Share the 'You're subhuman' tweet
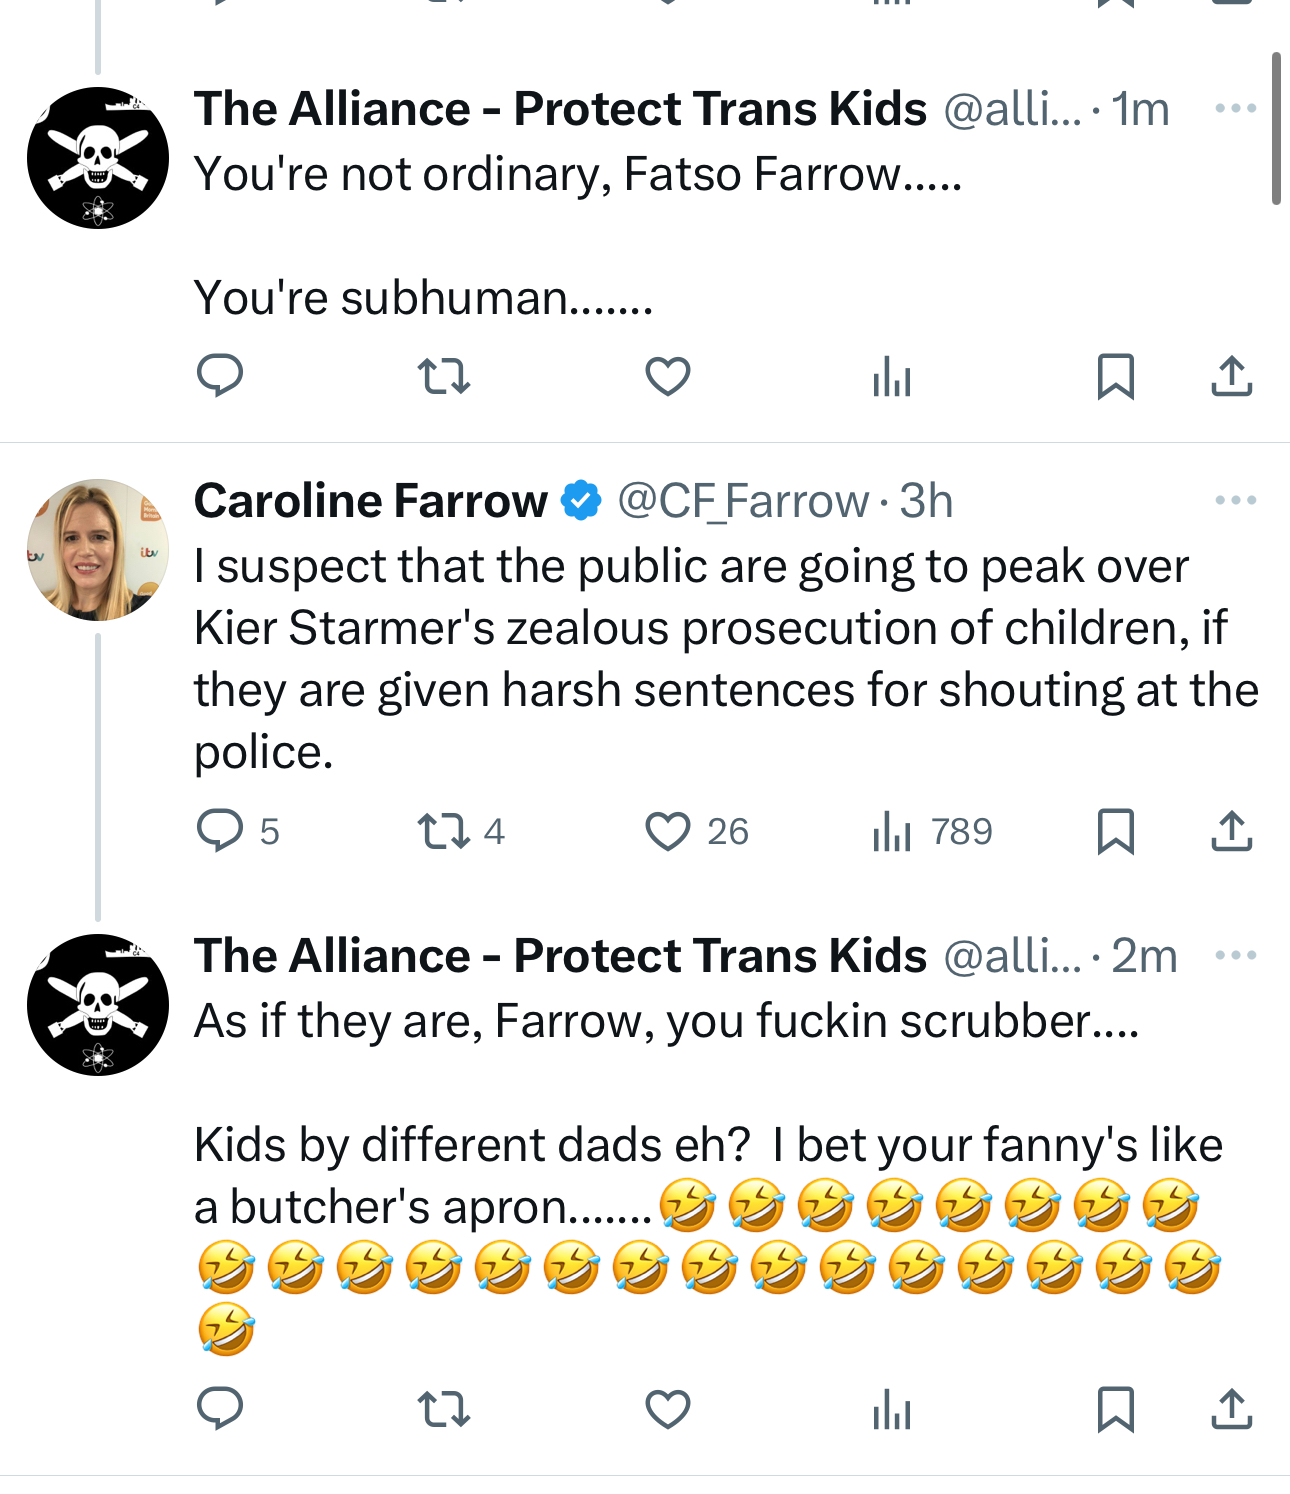Viewport: 1290px width, 1494px height. coord(1232,377)
